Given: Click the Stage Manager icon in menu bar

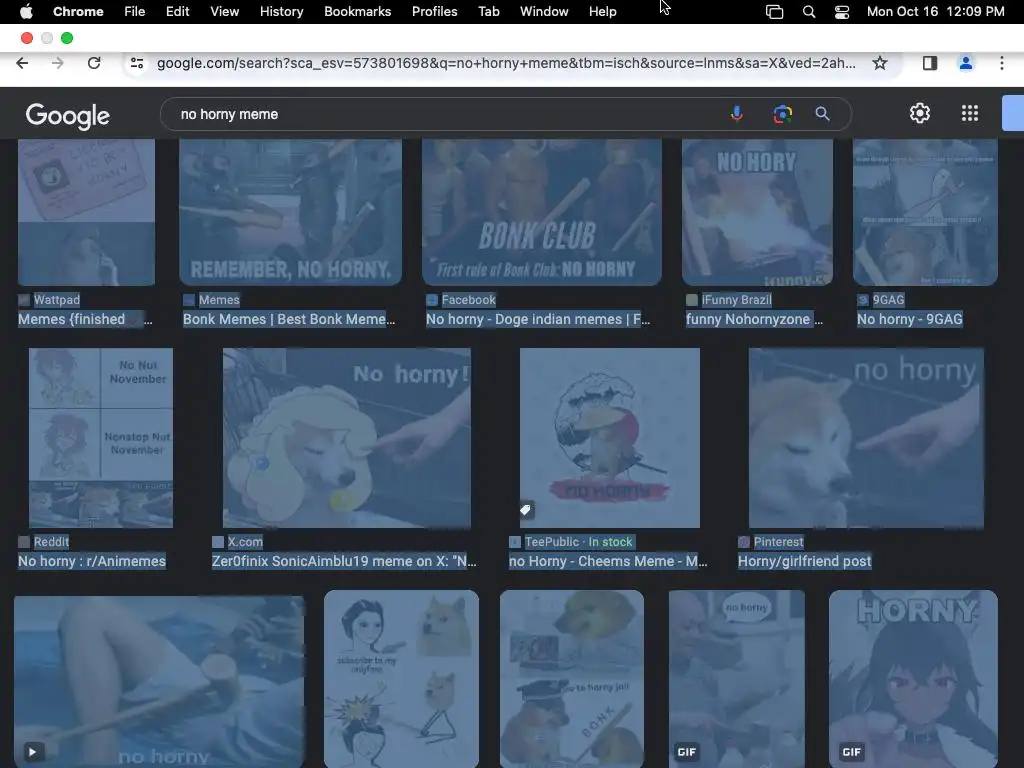Looking at the screenshot, I should coord(775,12).
